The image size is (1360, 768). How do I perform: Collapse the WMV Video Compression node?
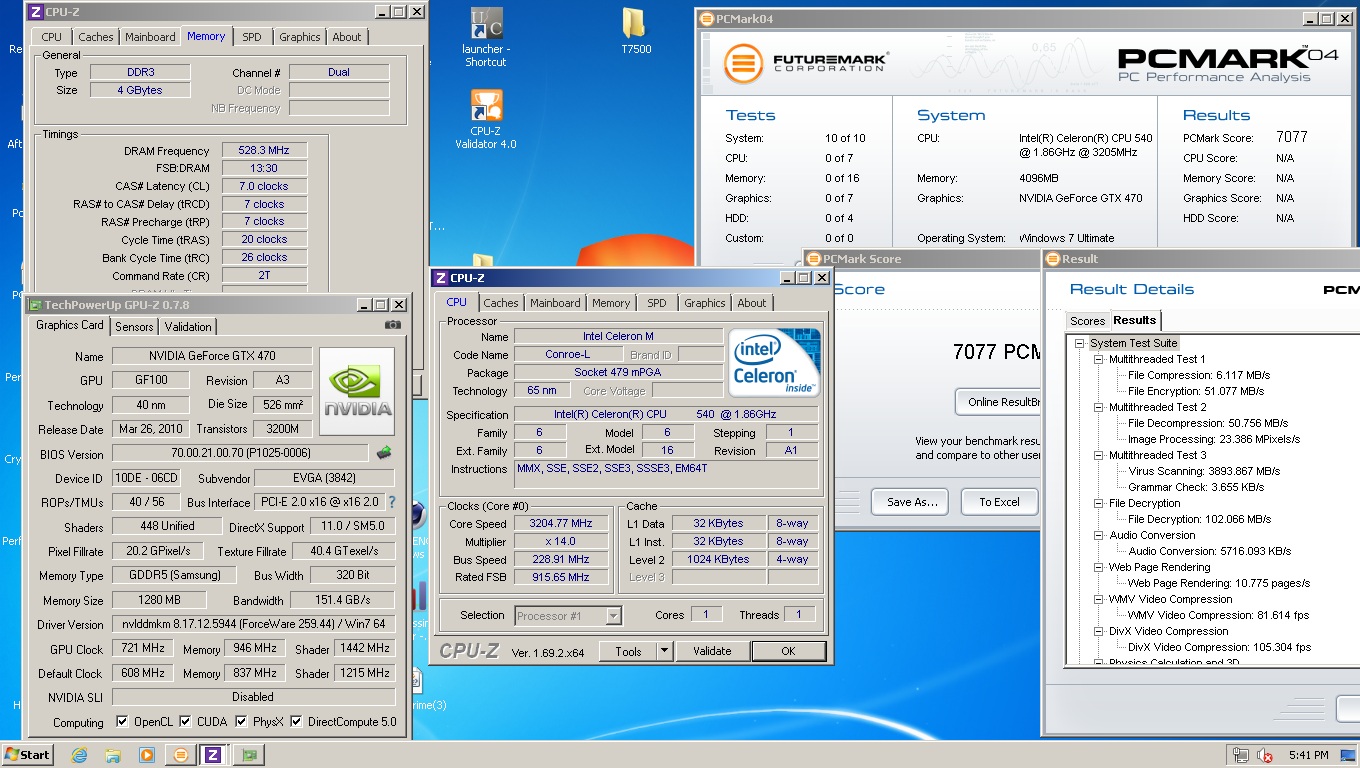tap(1098, 599)
